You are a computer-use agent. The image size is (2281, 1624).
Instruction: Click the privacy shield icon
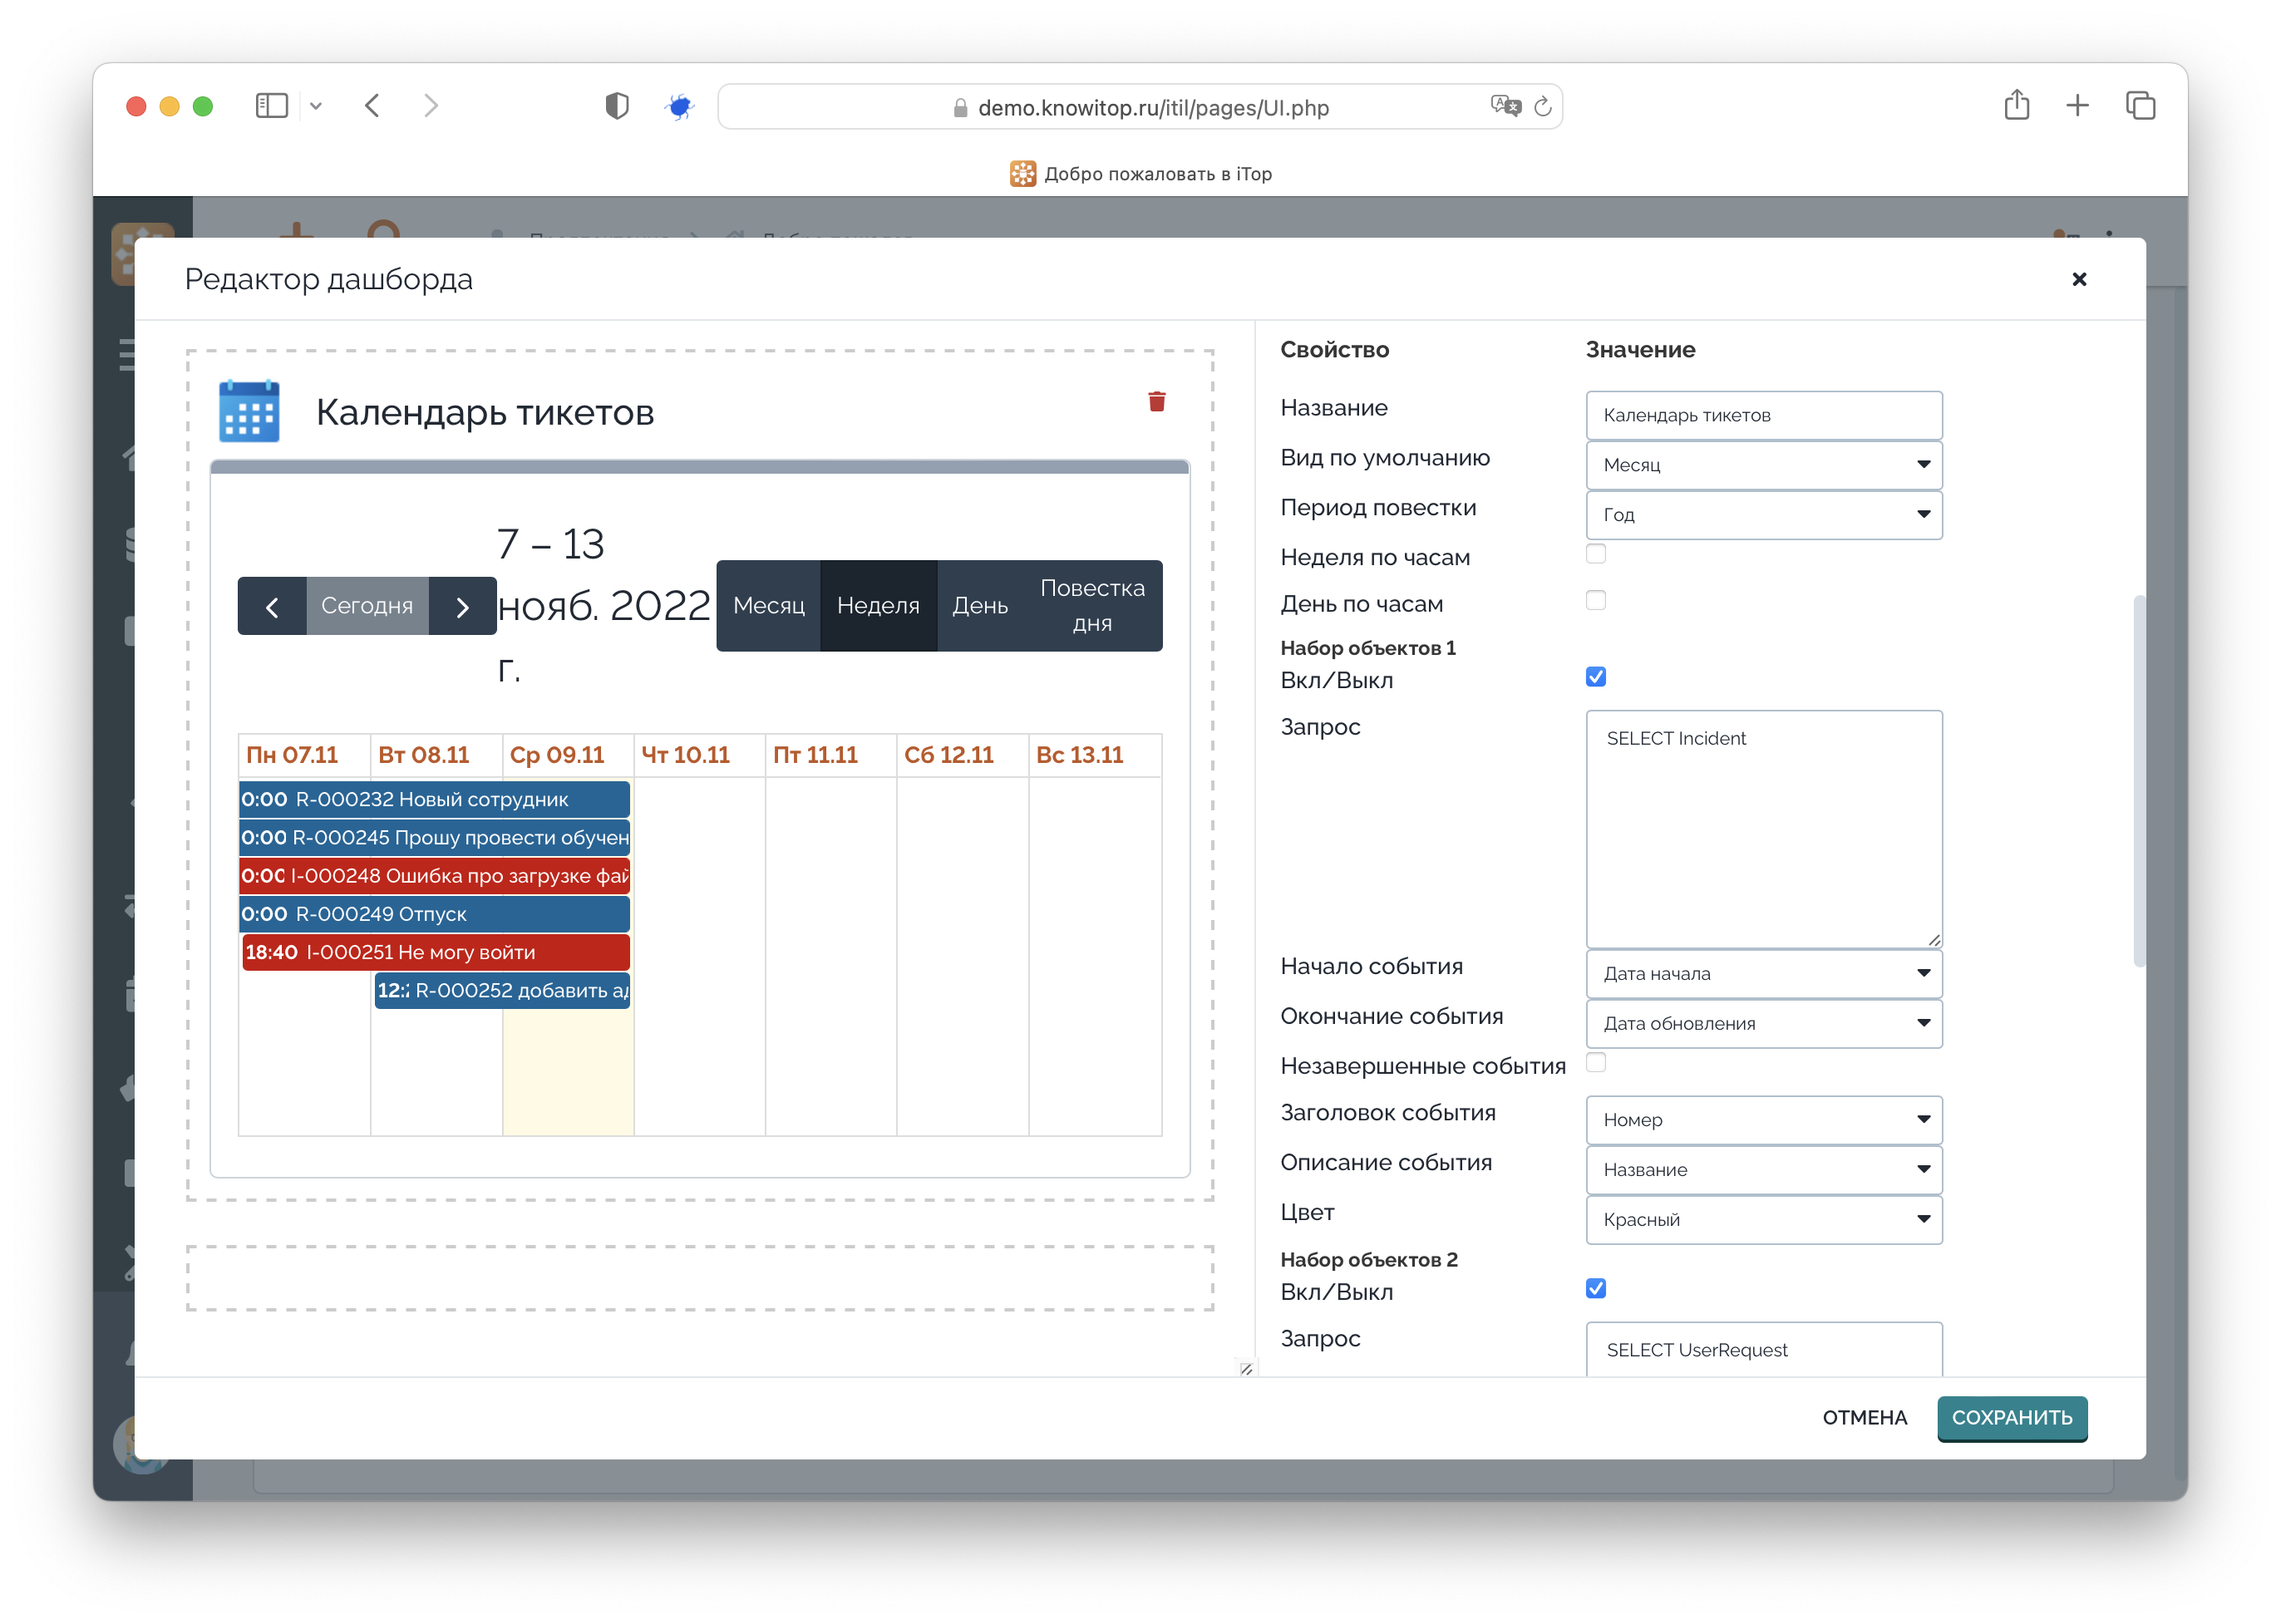point(617,106)
